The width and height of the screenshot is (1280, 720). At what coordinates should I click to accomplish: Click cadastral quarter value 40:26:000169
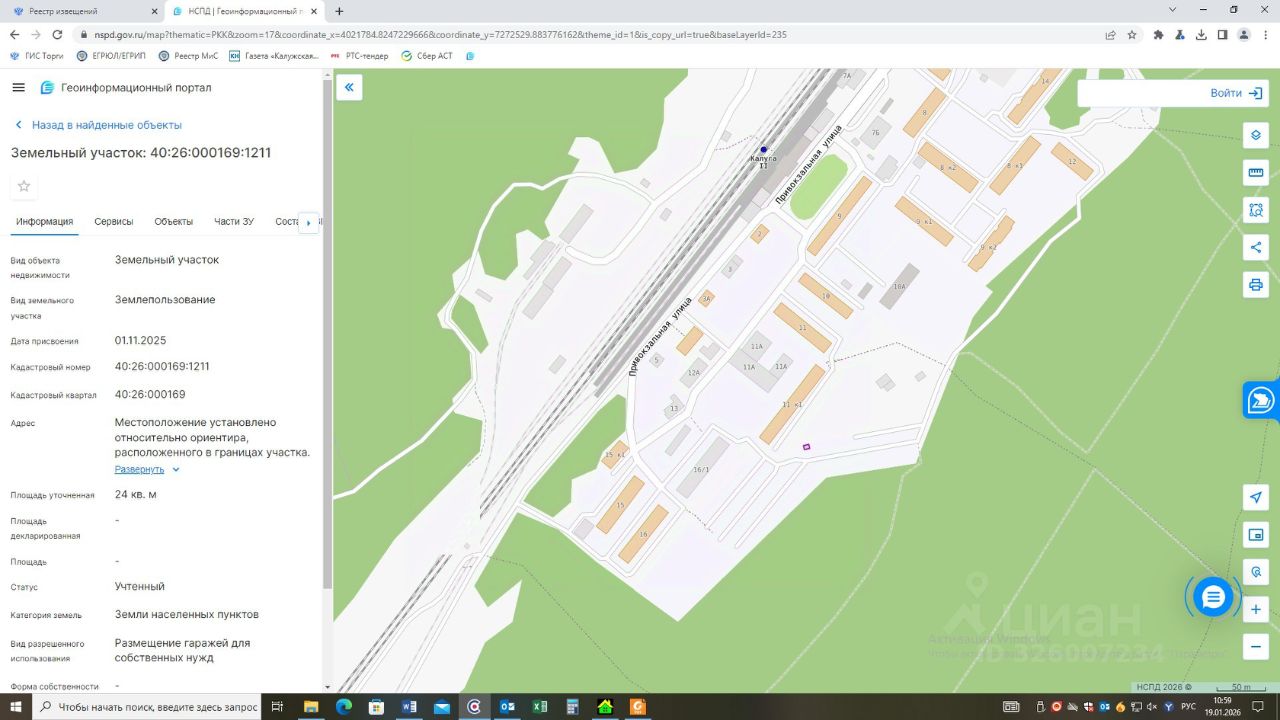[x=150, y=394]
